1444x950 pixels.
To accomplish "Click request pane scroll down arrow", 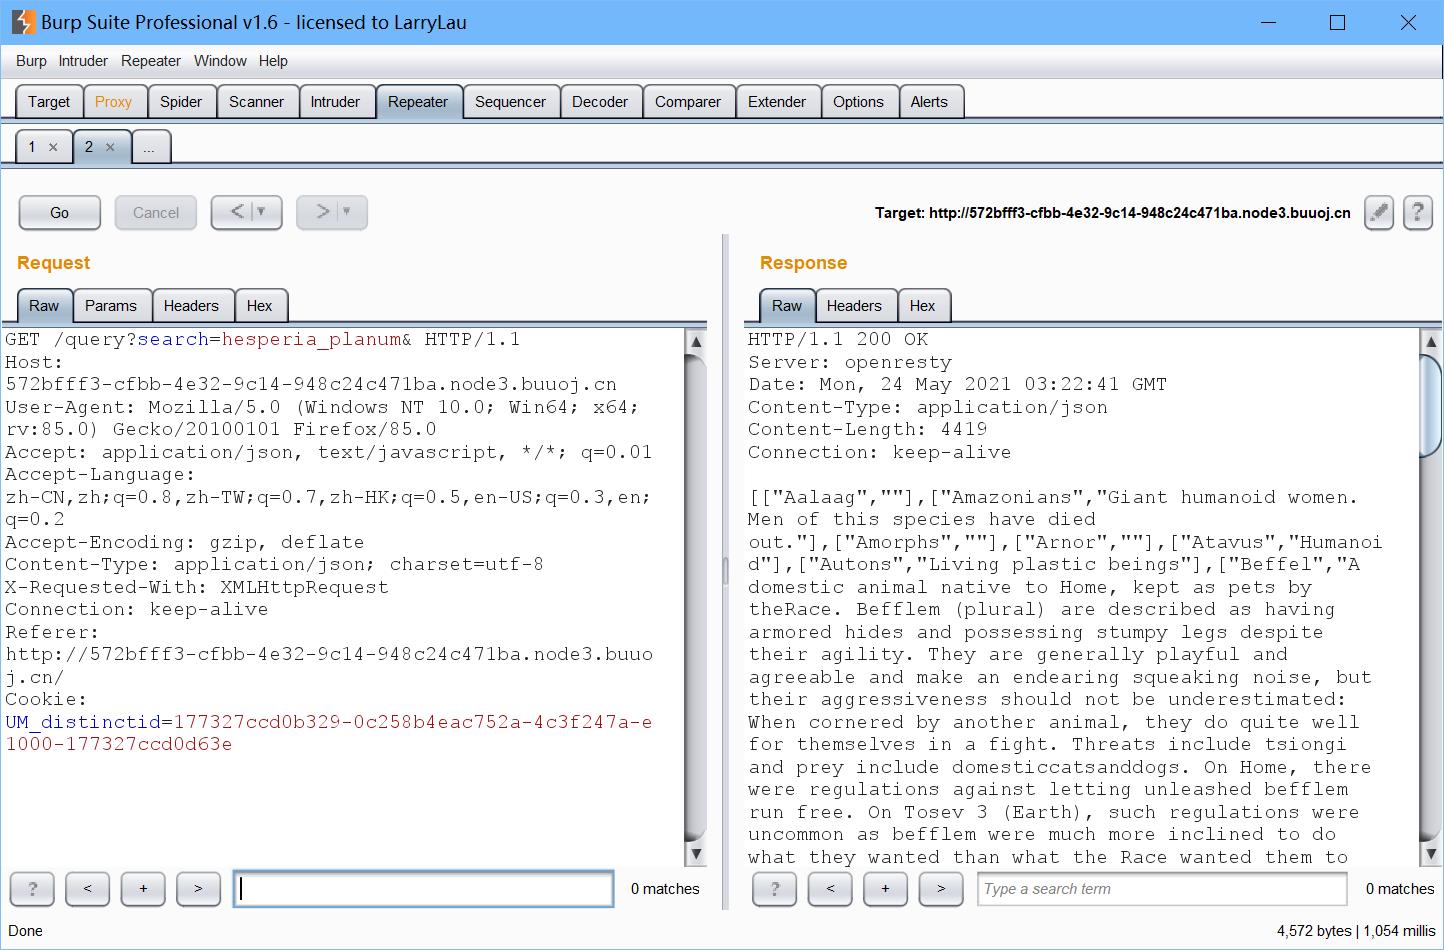I will pos(696,854).
